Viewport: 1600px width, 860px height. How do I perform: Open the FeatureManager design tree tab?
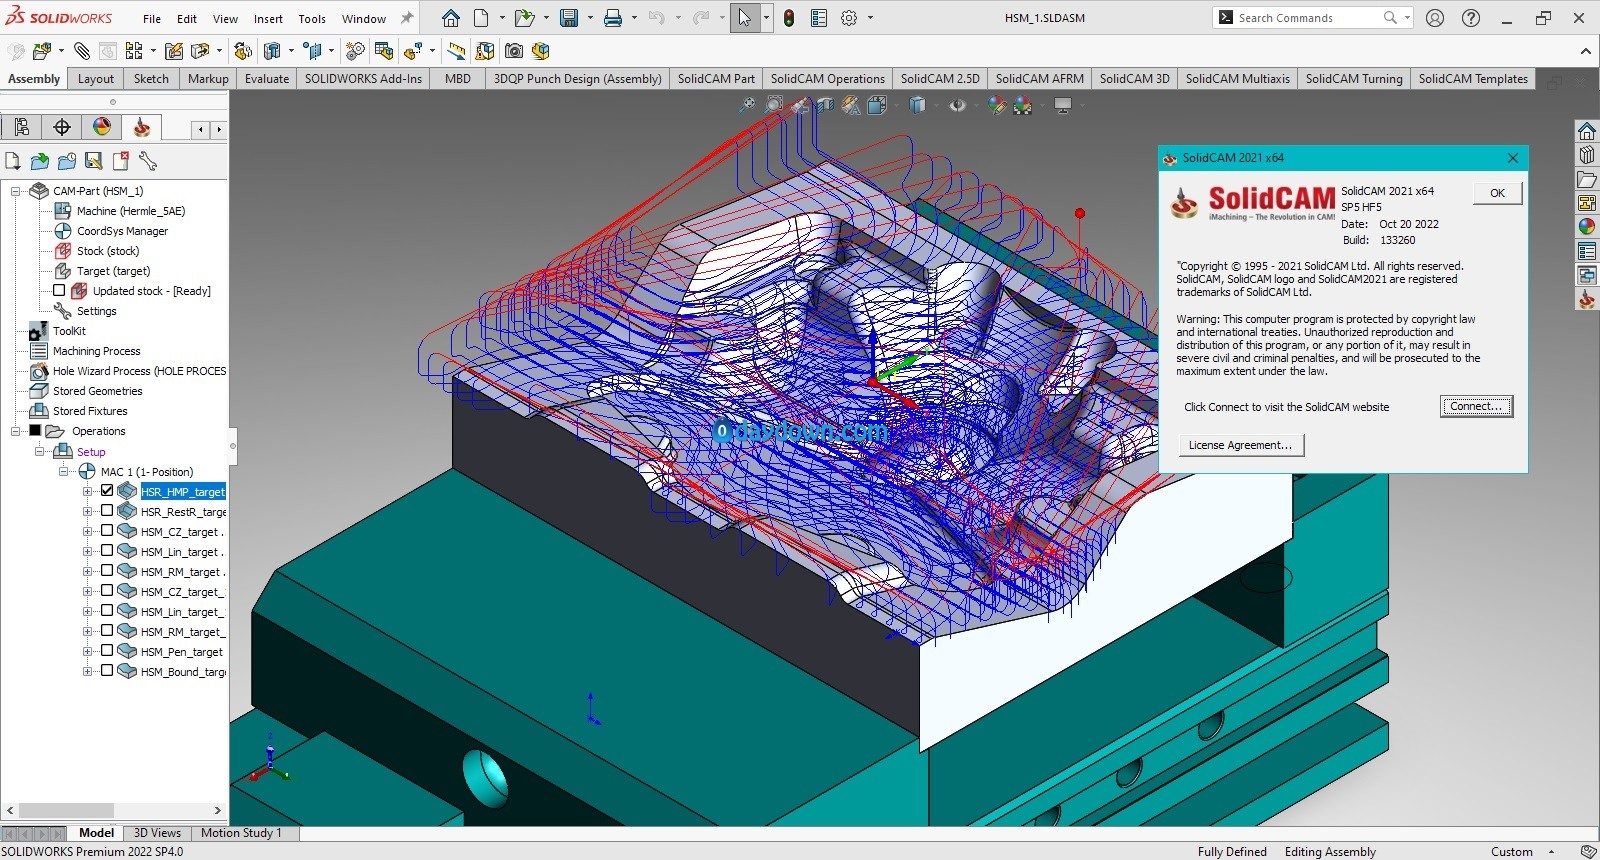click(22, 127)
